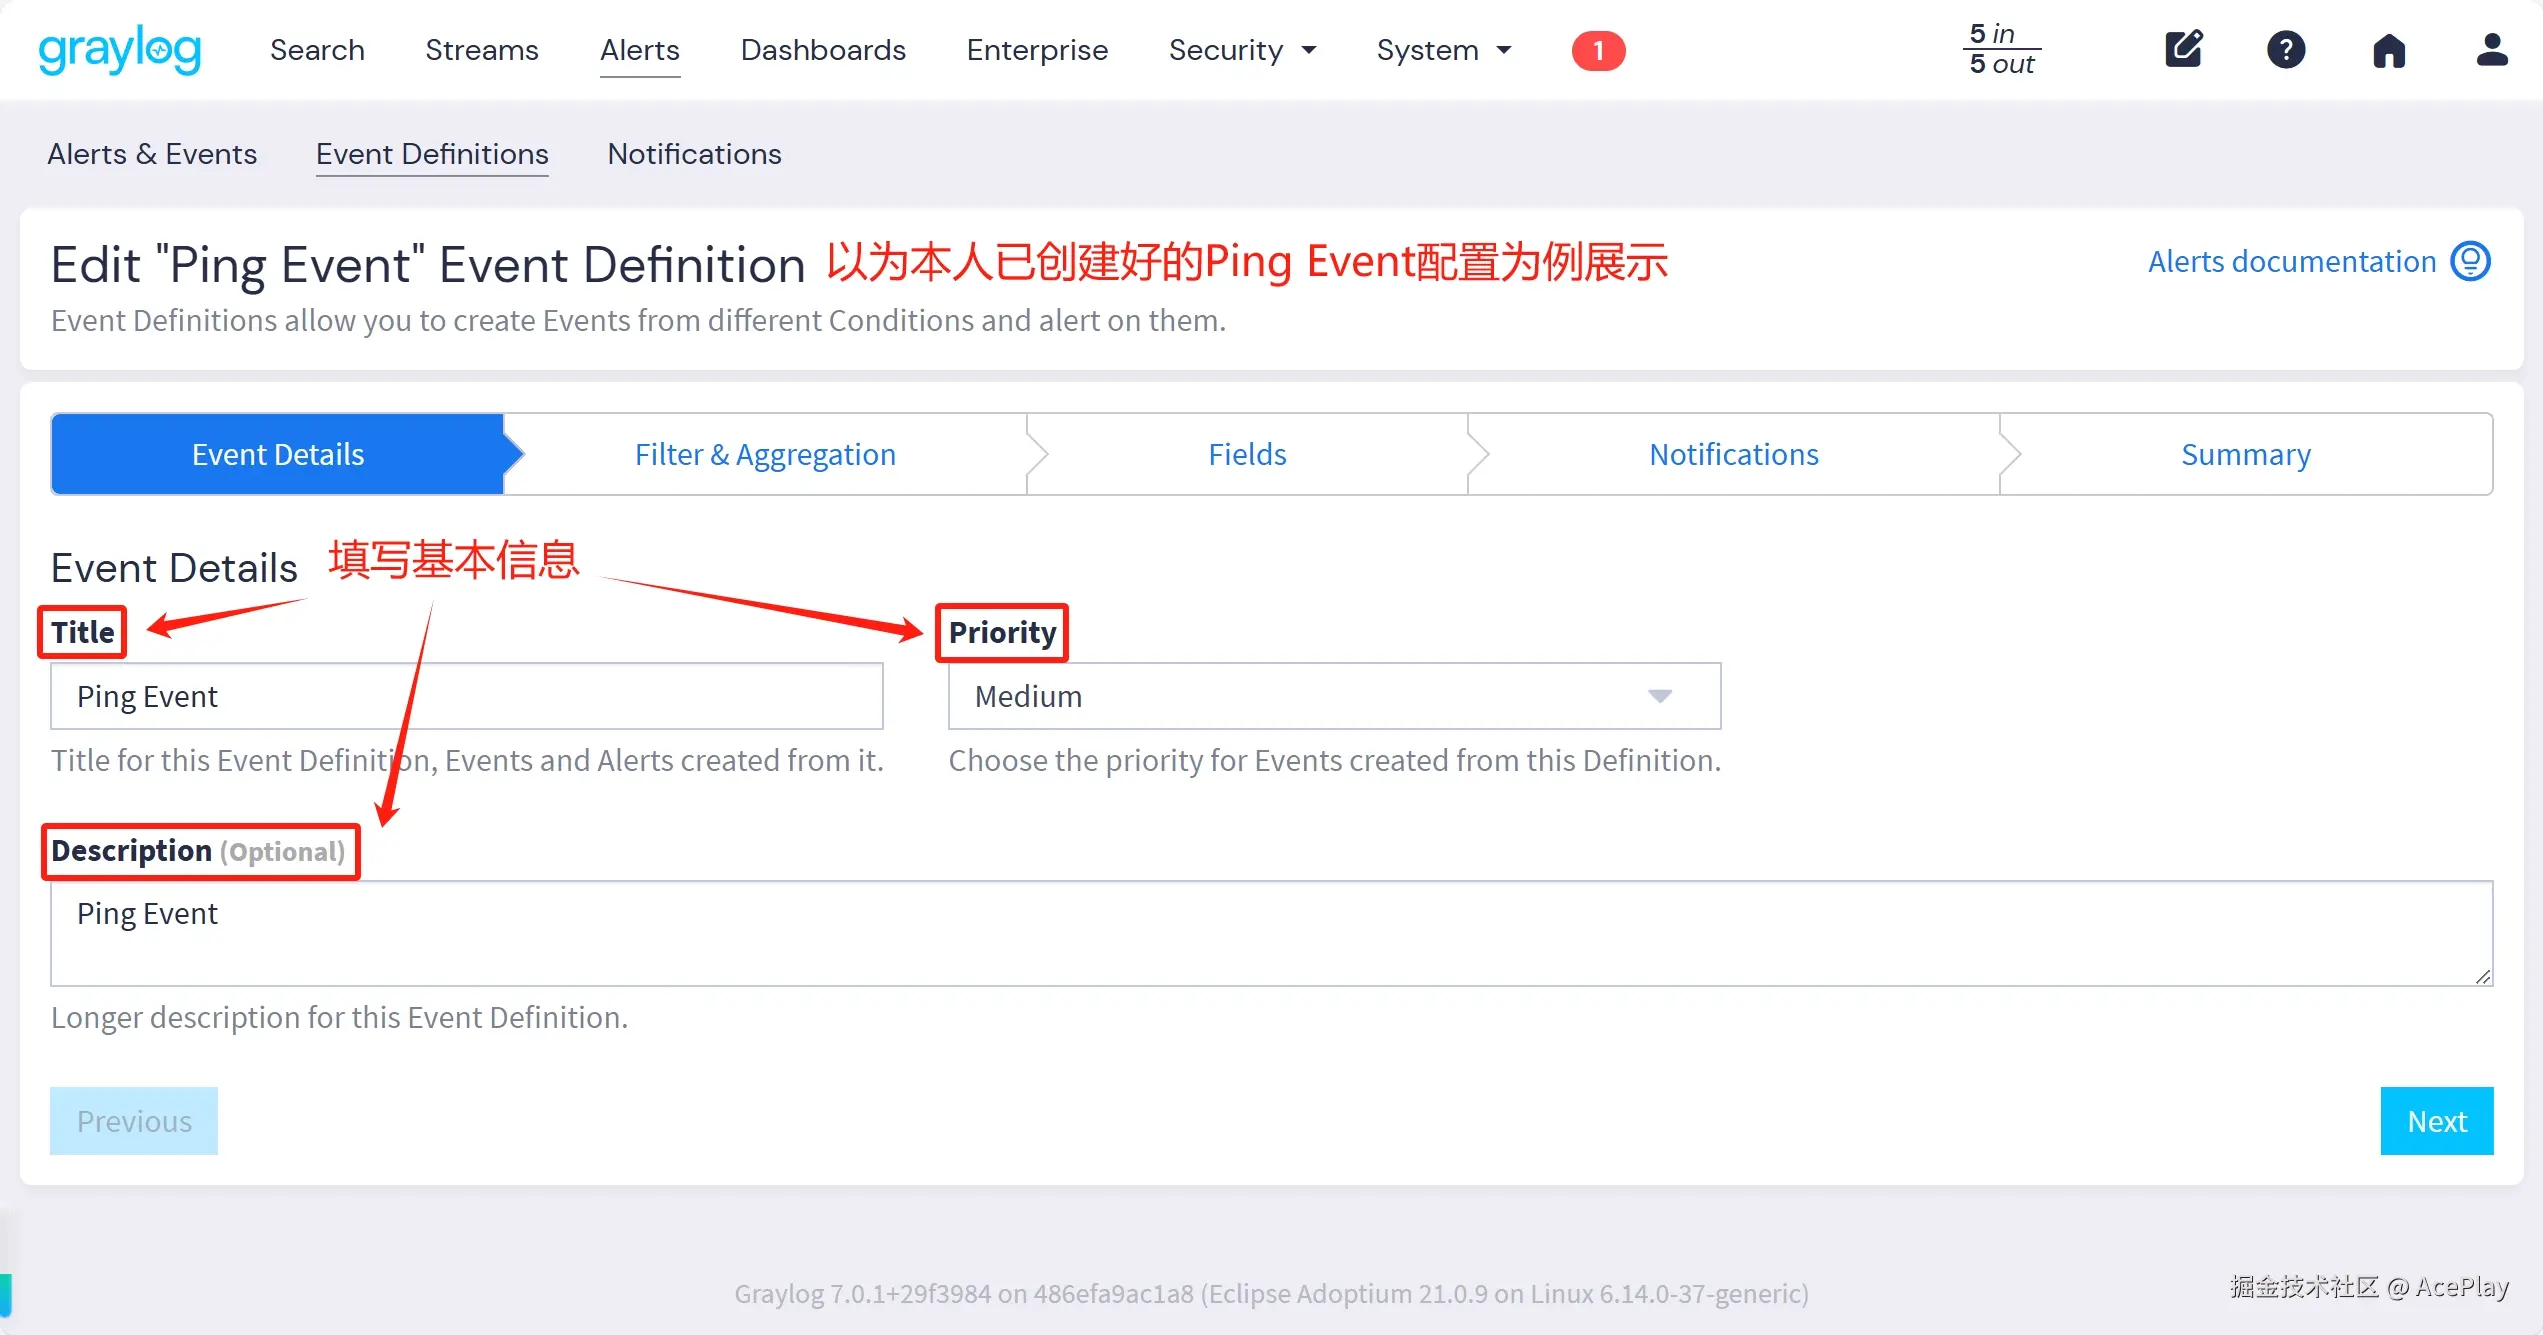Click into the Title input field
Screen dimensions: 2543x1335
pos(466,696)
